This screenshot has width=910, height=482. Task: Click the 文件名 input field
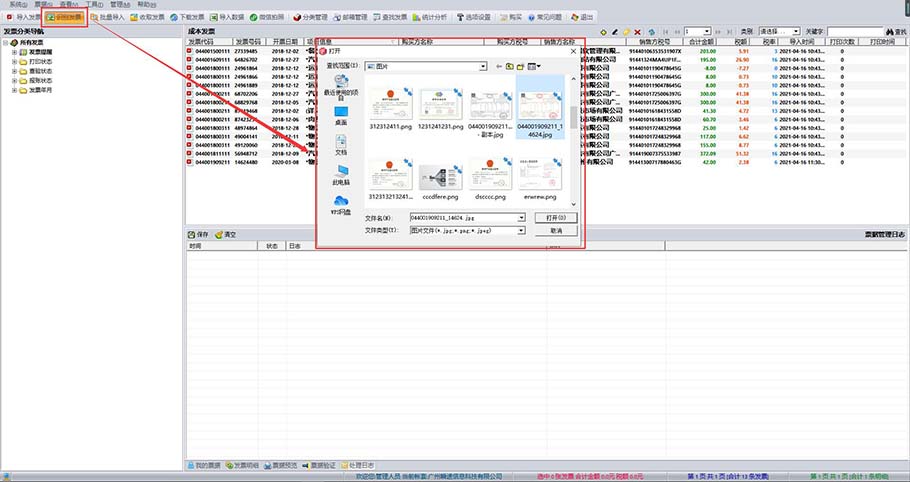point(465,217)
